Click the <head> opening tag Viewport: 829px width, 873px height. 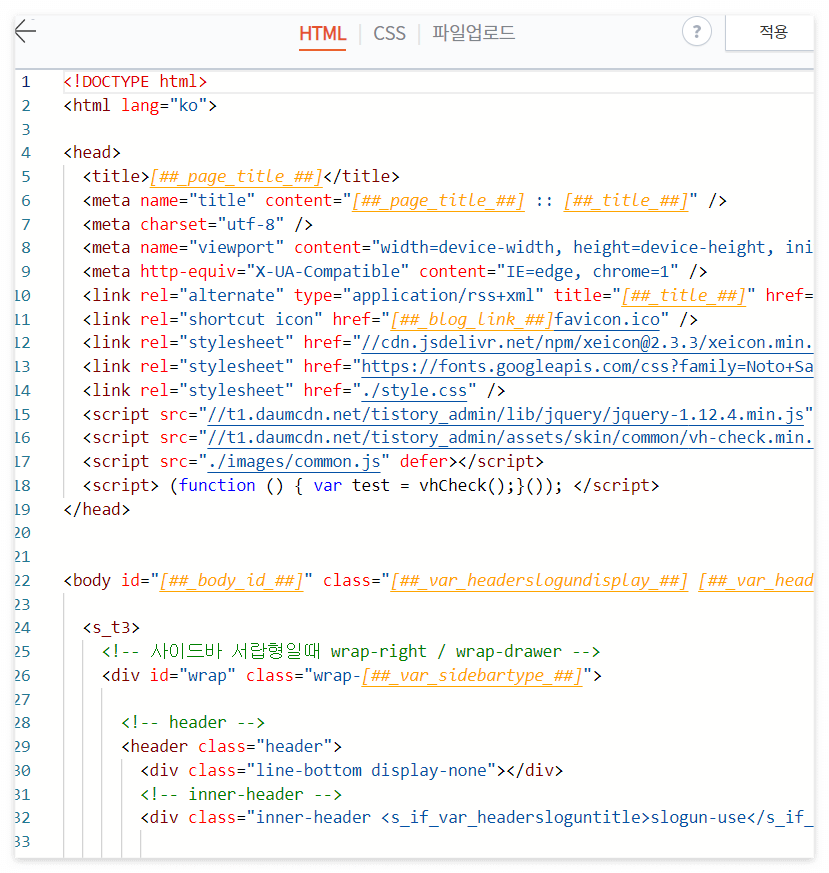point(92,153)
